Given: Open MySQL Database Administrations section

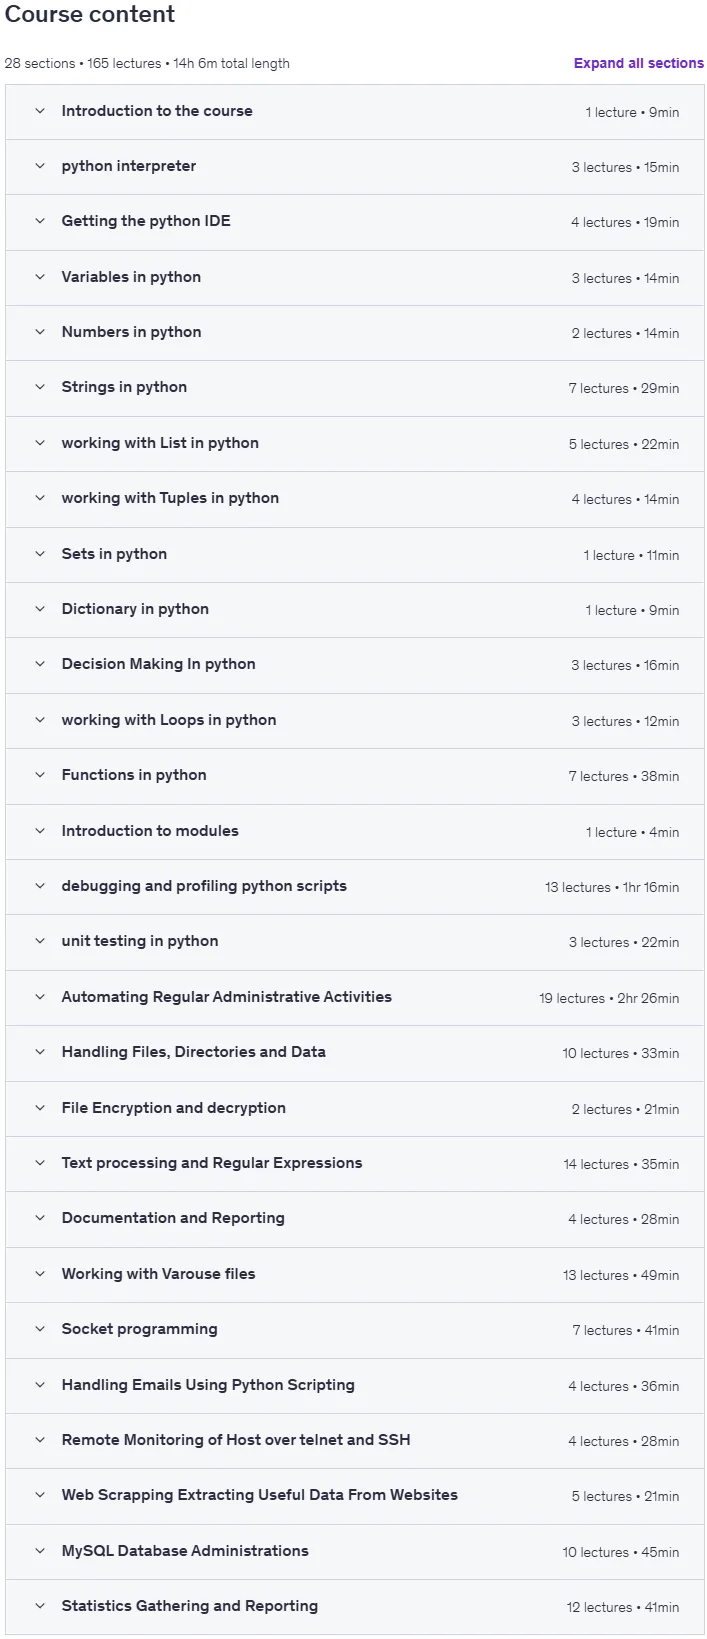Looking at the screenshot, I should [x=355, y=1551].
